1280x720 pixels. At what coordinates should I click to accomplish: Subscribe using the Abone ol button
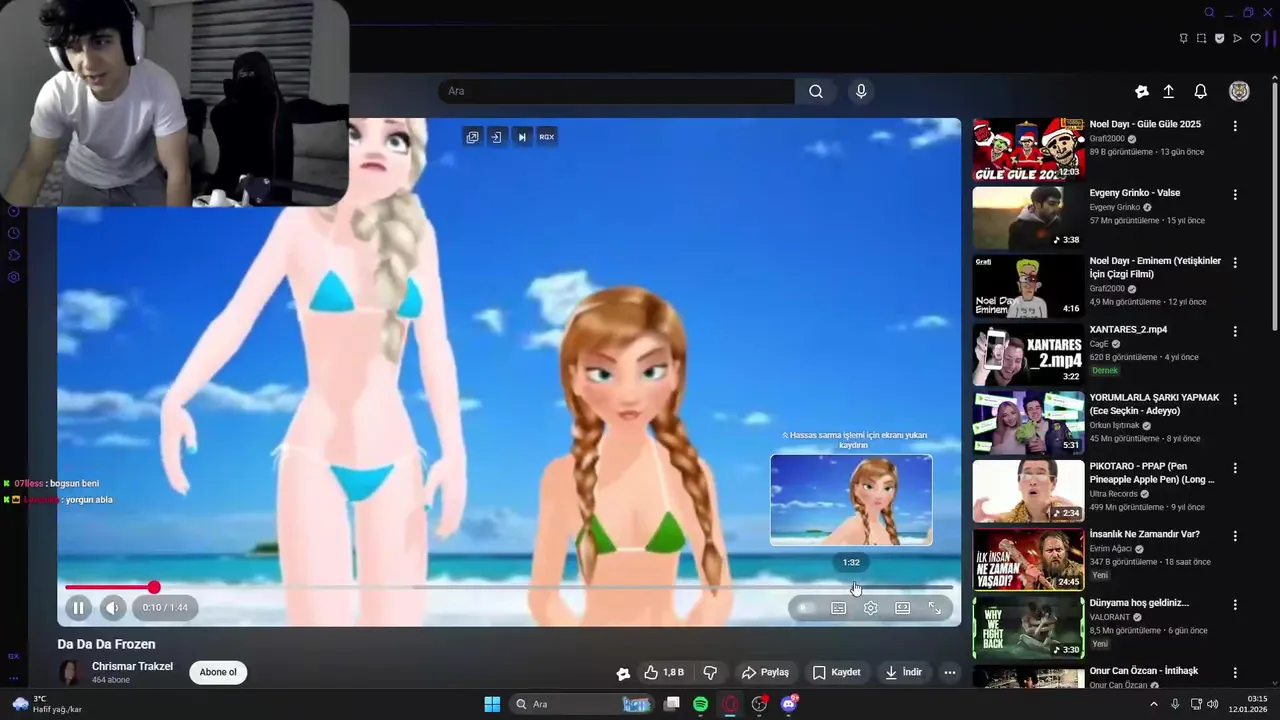218,672
